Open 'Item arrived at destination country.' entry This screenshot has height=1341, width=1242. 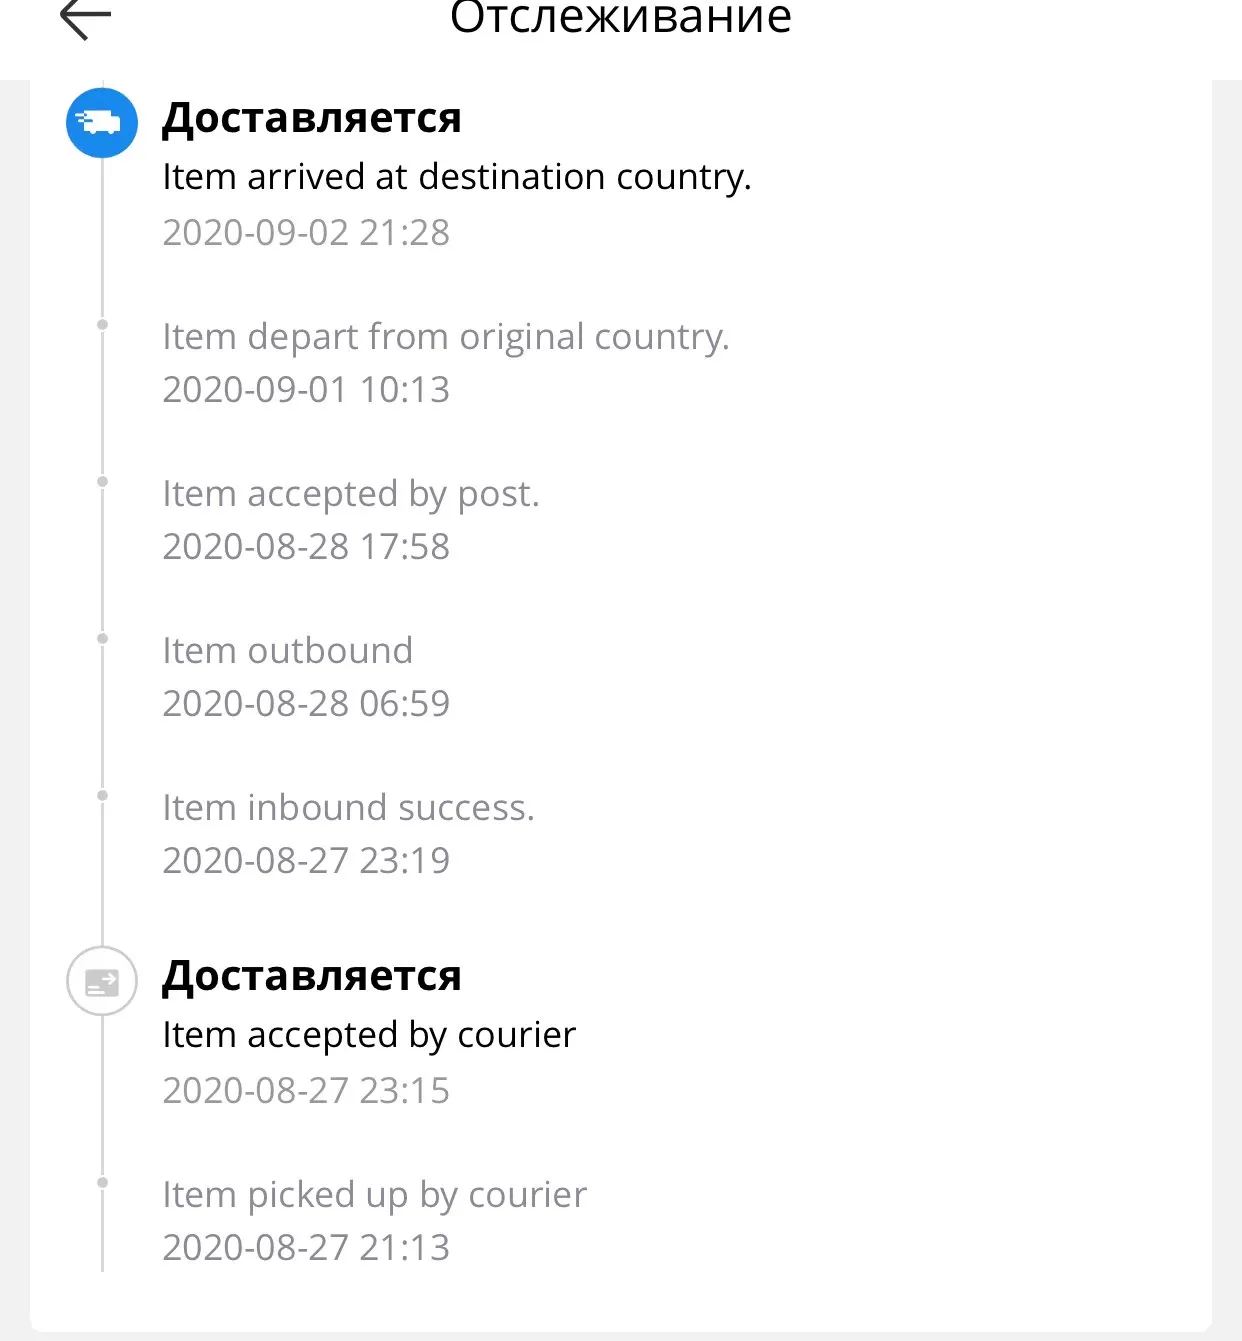pyautogui.click(x=456, y=177)
